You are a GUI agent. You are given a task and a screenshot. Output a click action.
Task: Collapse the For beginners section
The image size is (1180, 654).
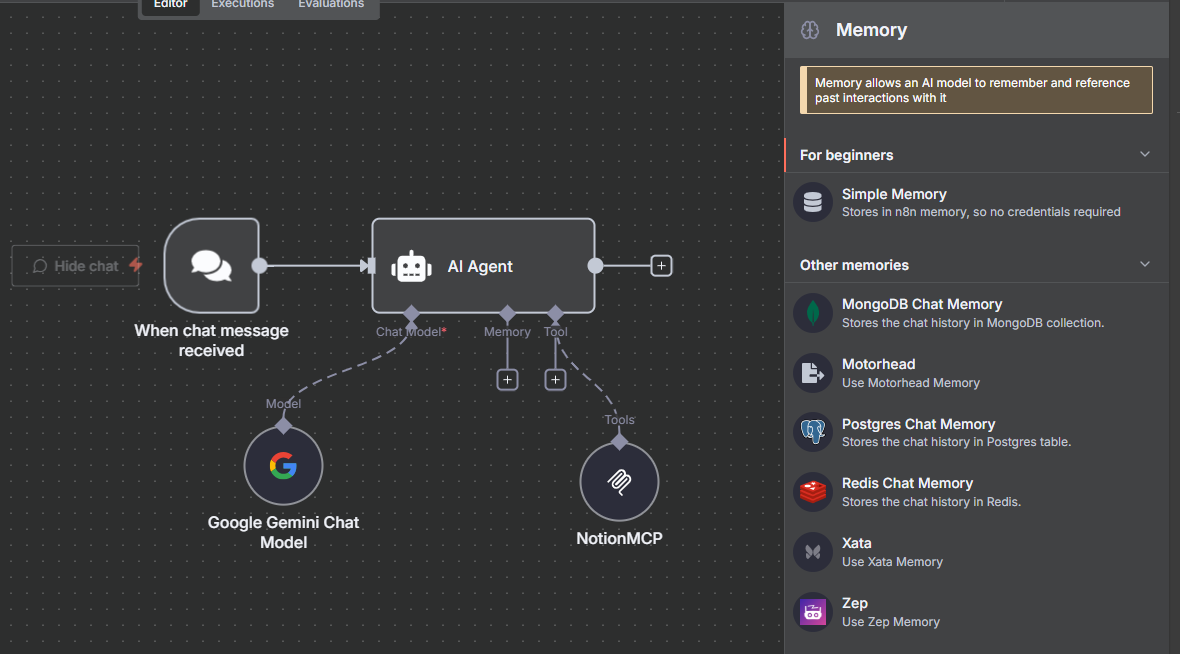(1144, 154)
